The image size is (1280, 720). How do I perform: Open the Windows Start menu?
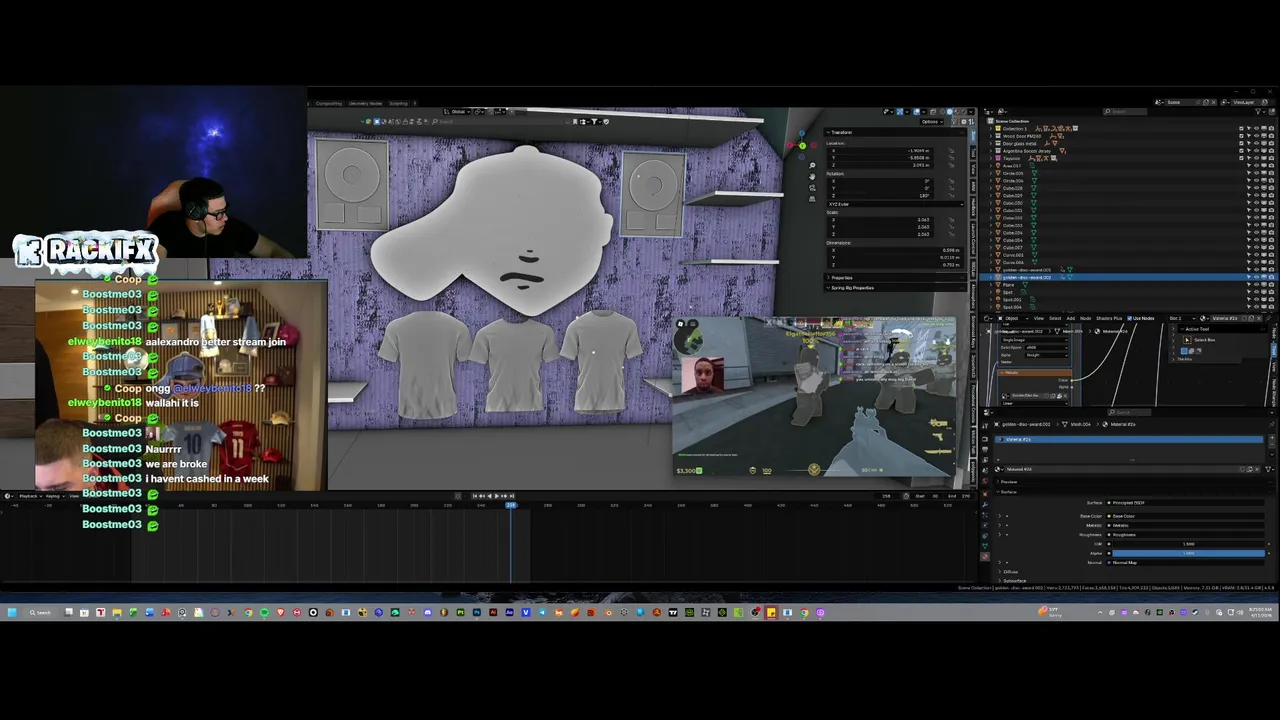point(11,612)
